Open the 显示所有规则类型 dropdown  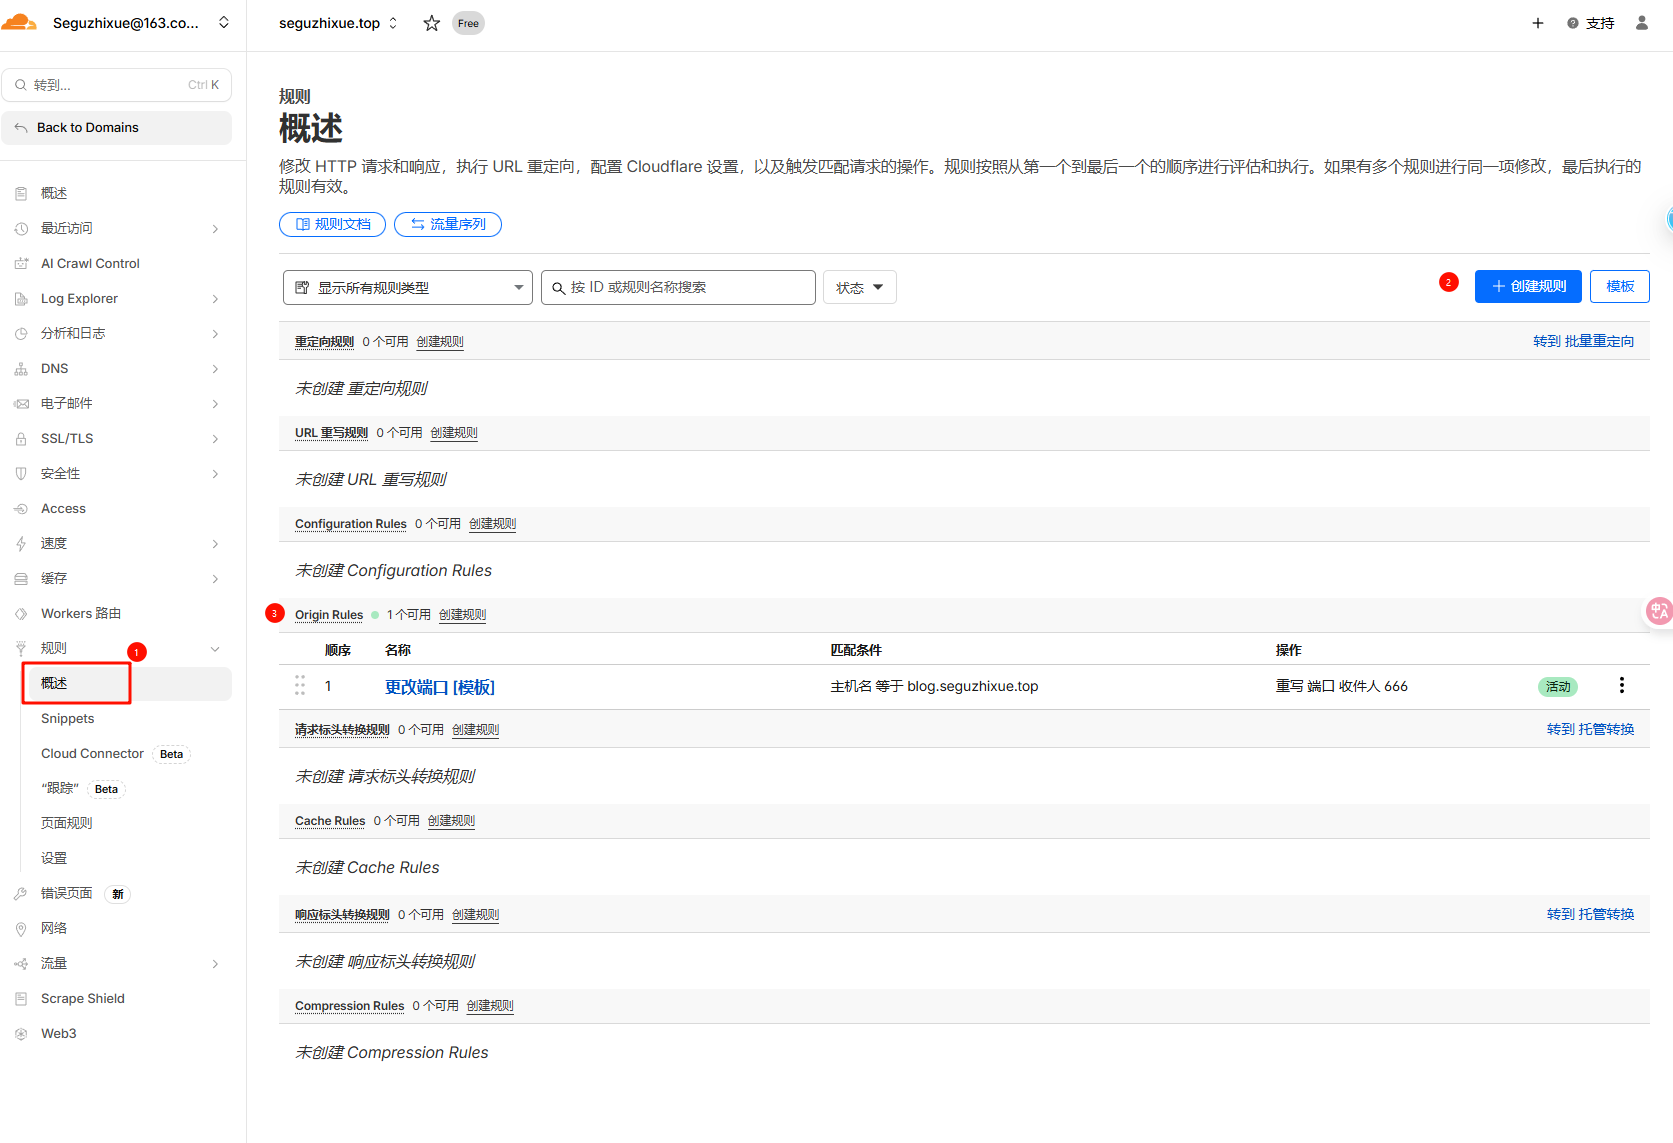[407, 288]
